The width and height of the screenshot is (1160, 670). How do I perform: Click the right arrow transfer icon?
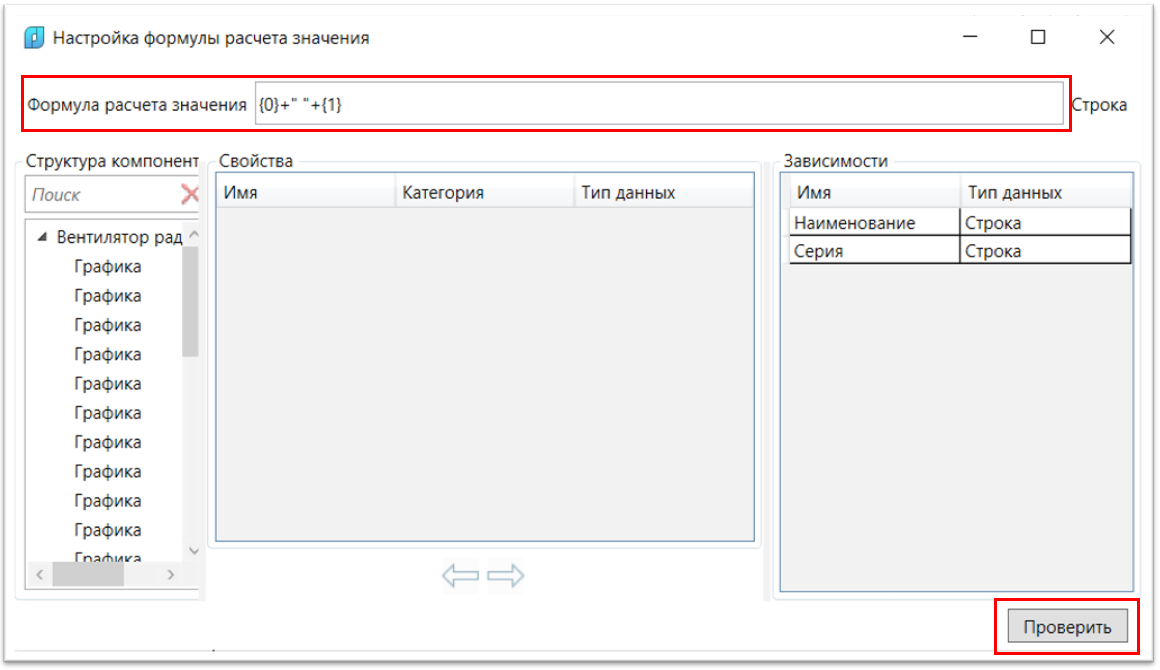tap(506, 575)
